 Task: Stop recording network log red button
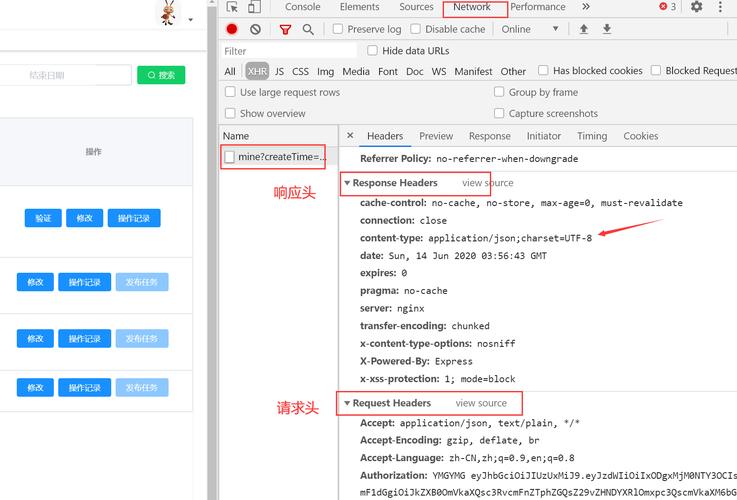232,29
